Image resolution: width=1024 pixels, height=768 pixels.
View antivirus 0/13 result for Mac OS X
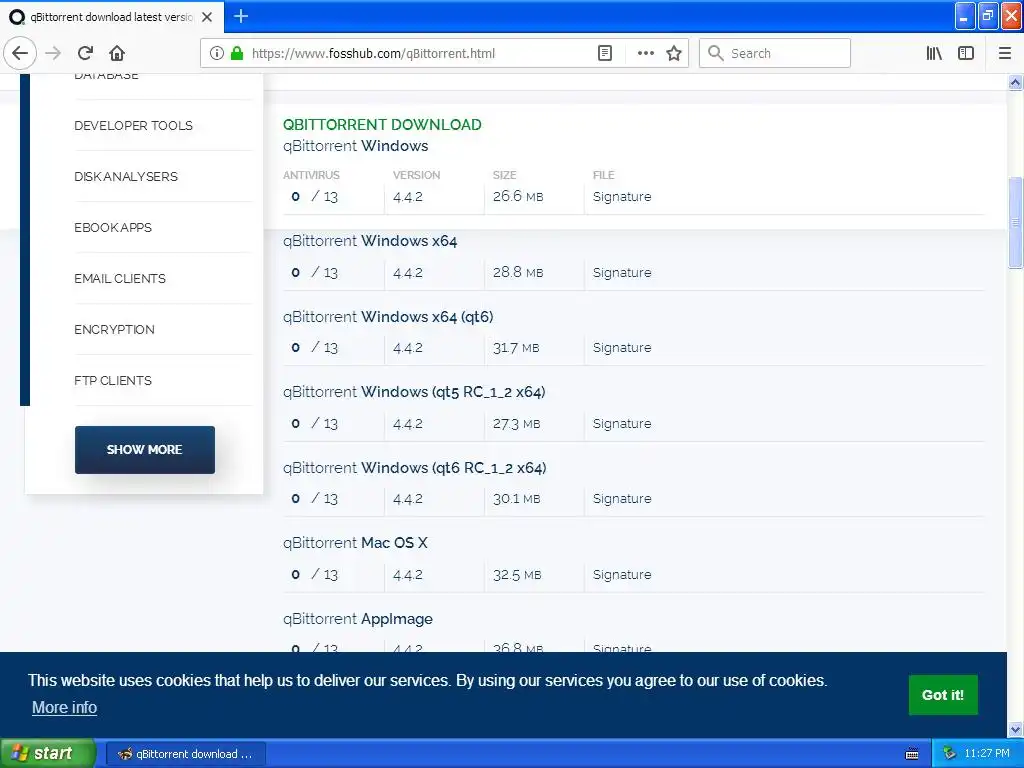point(314,575)
